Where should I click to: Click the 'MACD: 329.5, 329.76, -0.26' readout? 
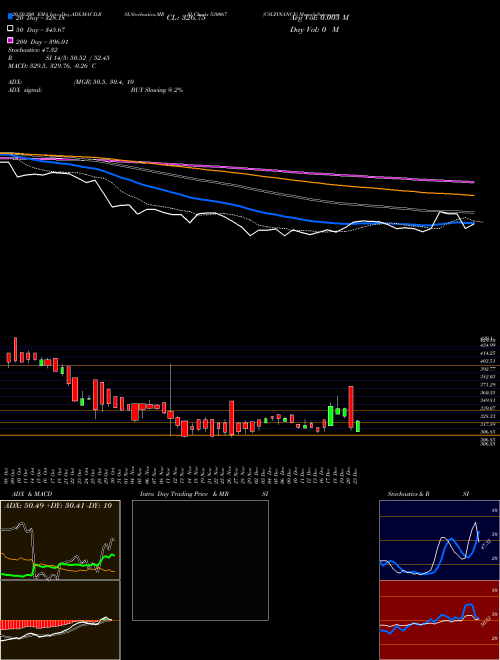[49, 66]
